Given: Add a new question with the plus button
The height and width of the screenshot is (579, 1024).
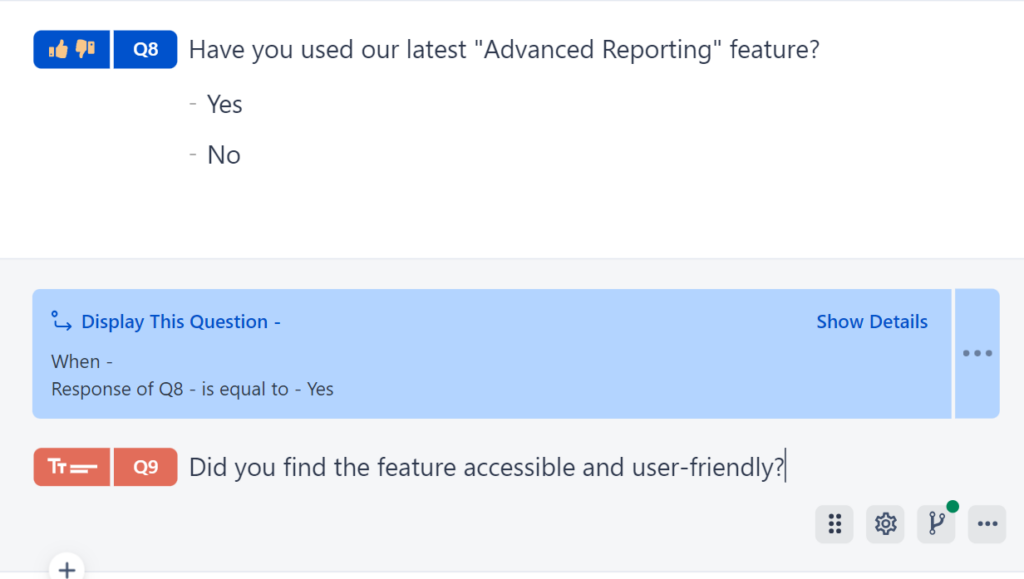Looking at the screenshot, I should click(66, 569).
